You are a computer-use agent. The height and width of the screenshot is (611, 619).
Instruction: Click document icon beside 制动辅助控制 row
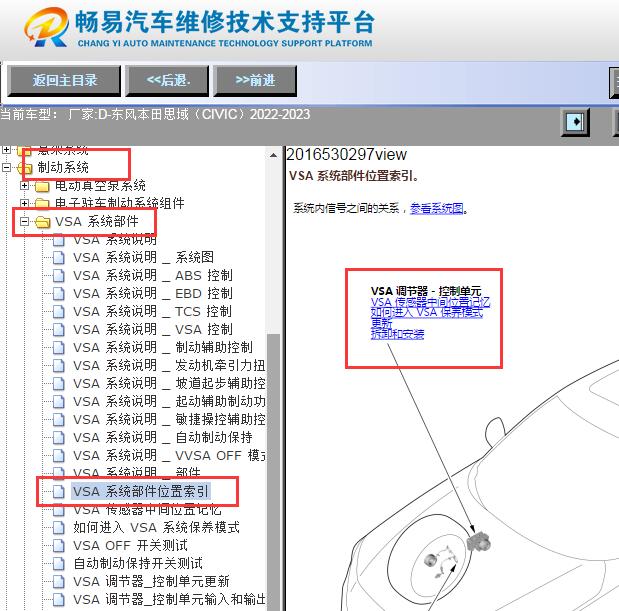point(58,348)
